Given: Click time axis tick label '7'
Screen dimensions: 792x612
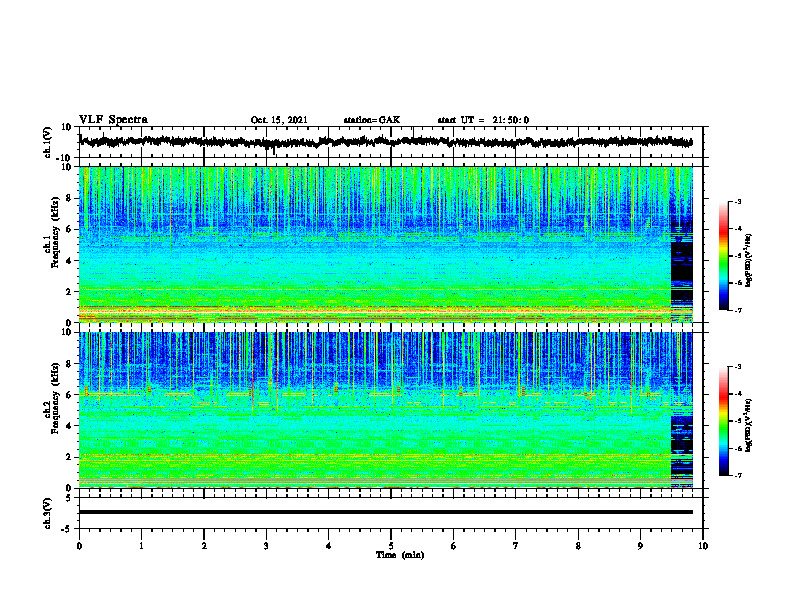Looking at the screenshot, I should pos(516,546).
